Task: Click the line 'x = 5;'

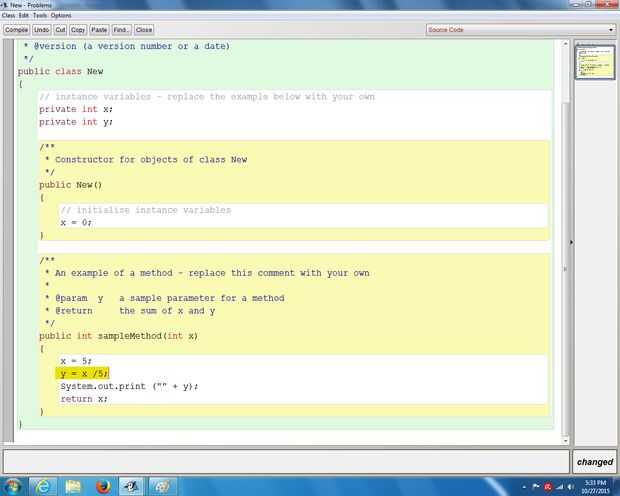Action: point(76,361)
